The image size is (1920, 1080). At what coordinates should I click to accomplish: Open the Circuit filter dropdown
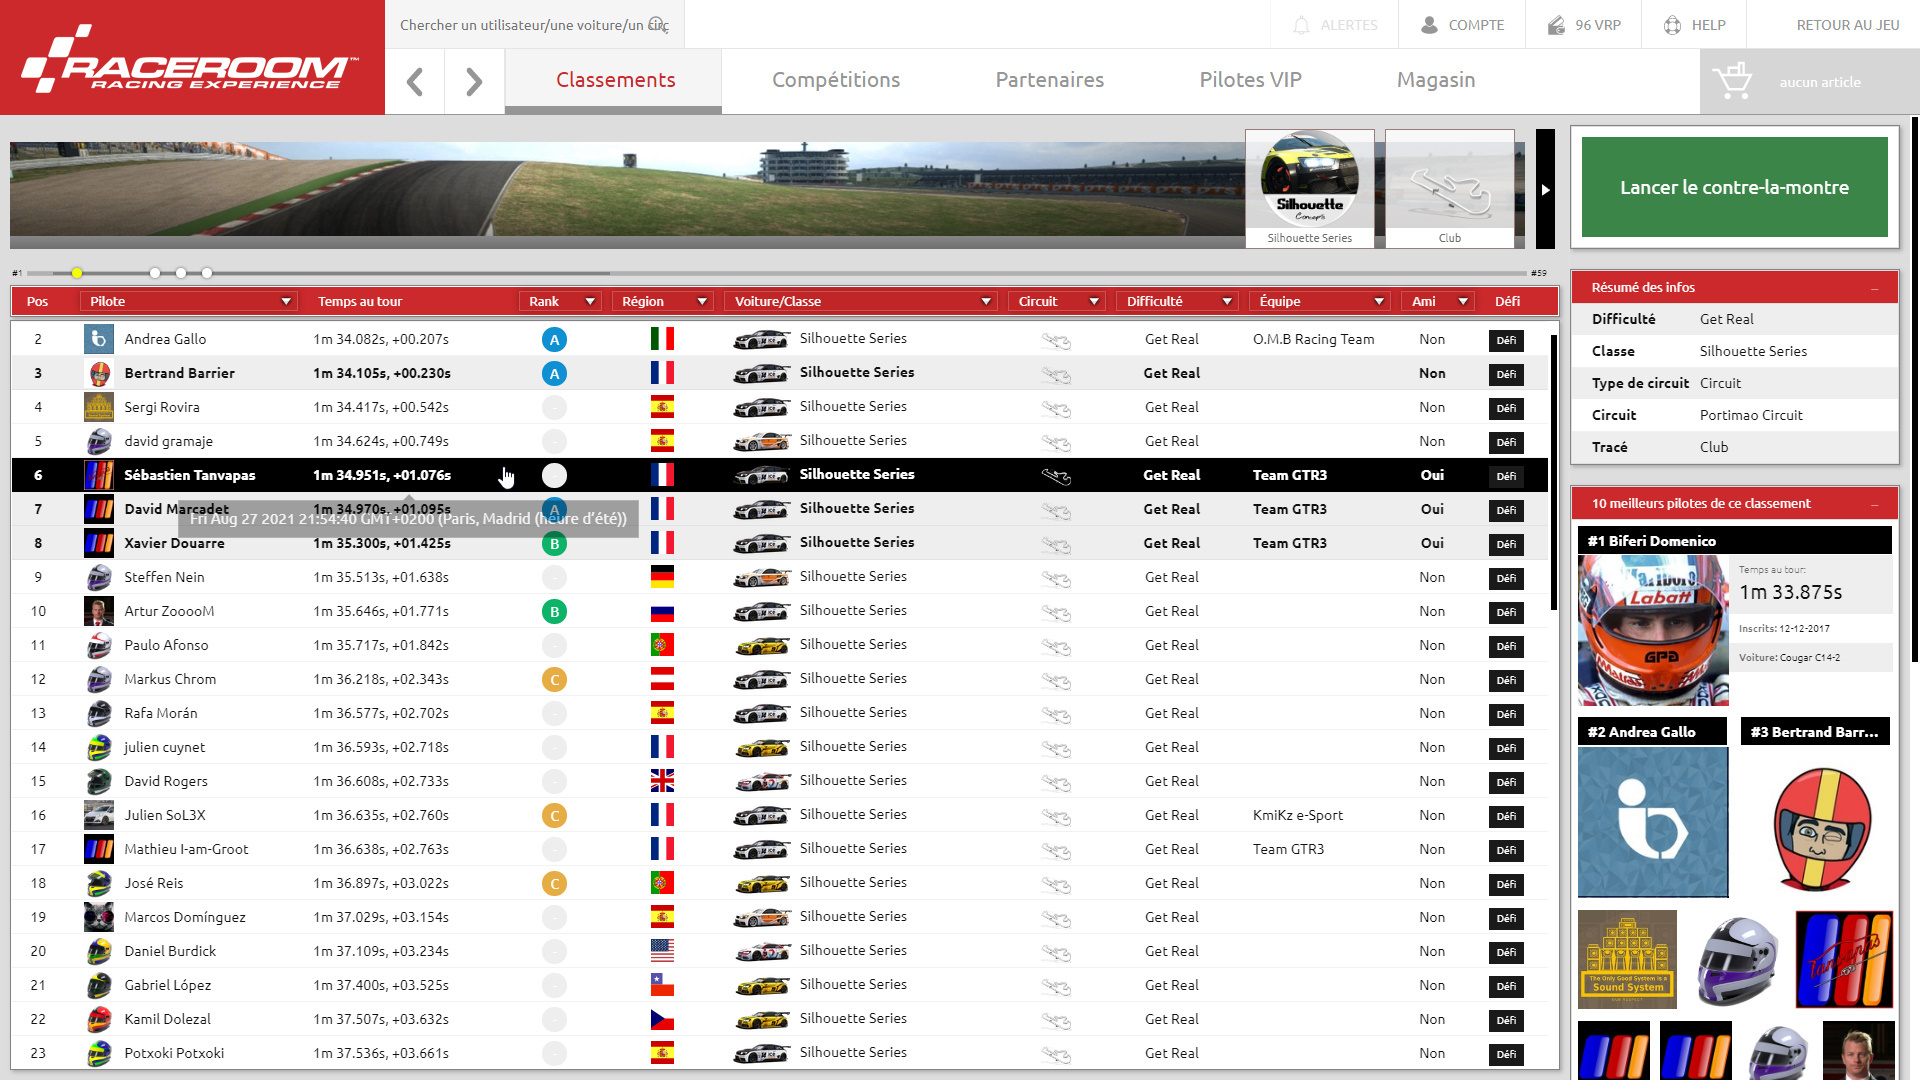point(1094,301)
